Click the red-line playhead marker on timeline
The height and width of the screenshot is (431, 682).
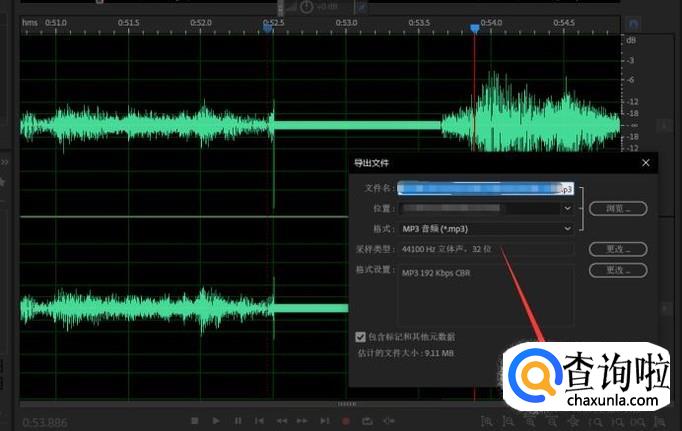tap(475, 29)
